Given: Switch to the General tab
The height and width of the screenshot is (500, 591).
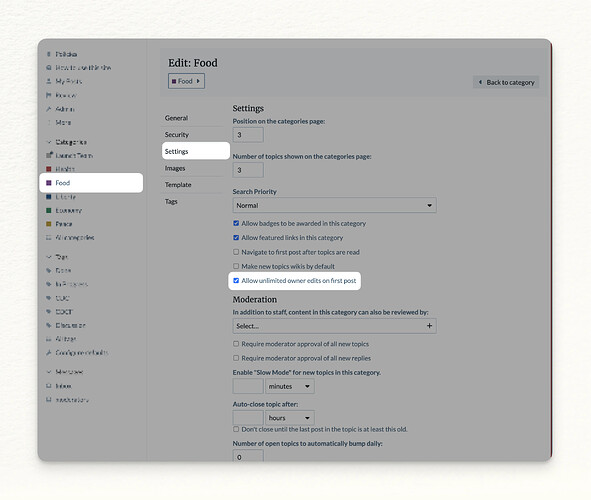Looking at the screenshot, I should click(176, 118).
